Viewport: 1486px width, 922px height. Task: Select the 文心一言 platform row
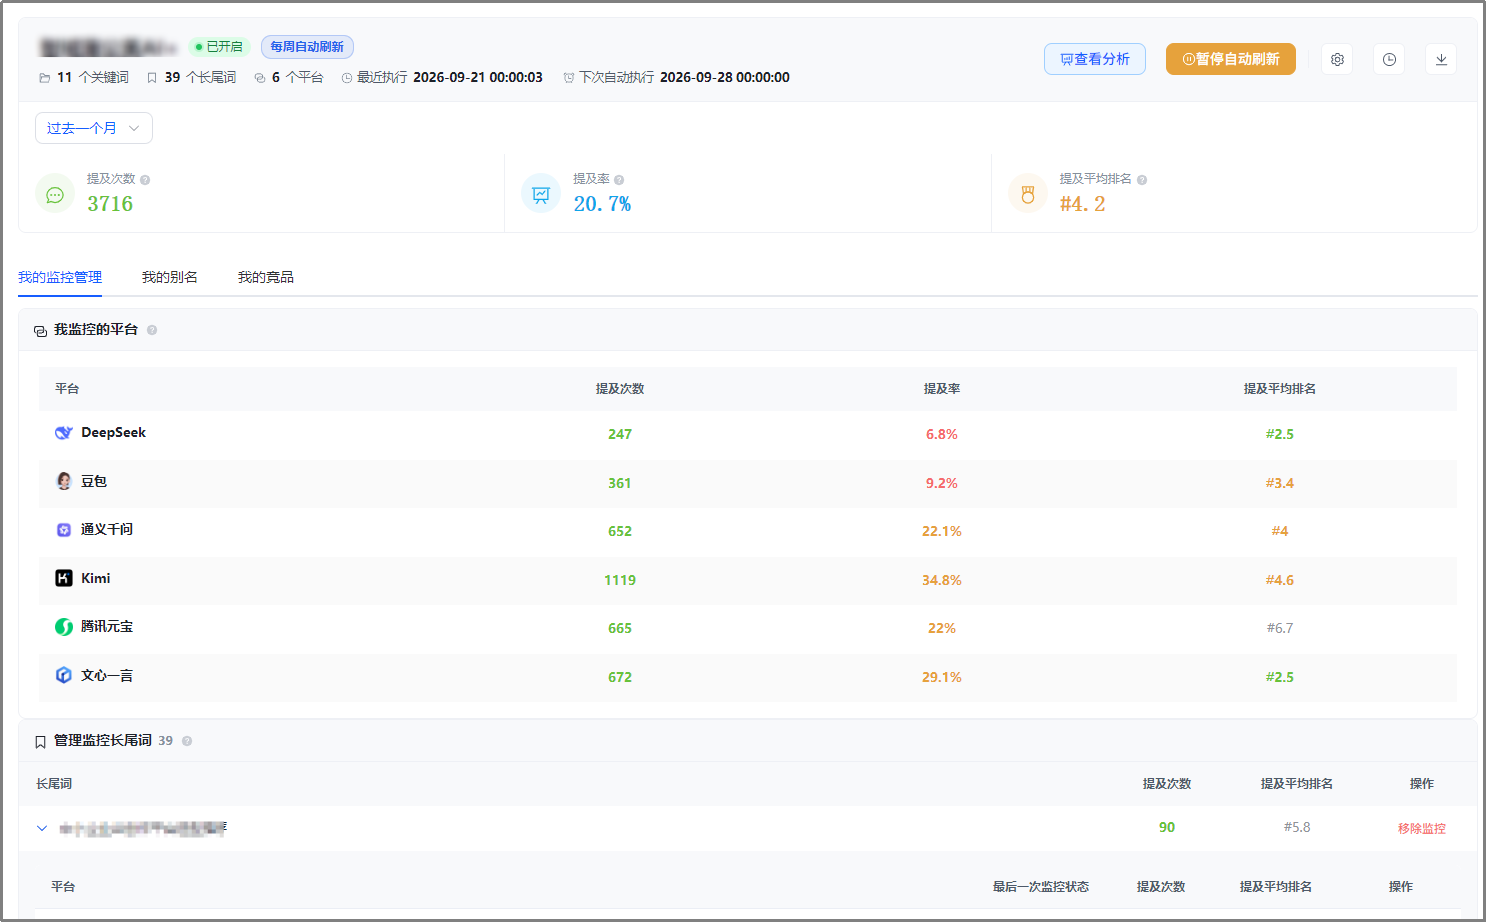(748, 677)
